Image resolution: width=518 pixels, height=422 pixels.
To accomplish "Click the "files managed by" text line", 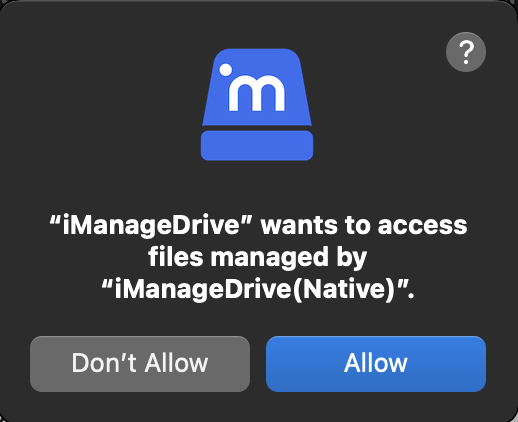I will click(257, 258).
